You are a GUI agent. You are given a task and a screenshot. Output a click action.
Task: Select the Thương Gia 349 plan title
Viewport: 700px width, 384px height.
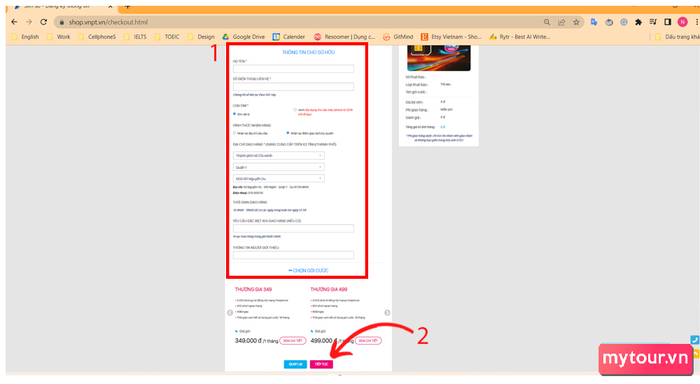coord(253,289)
